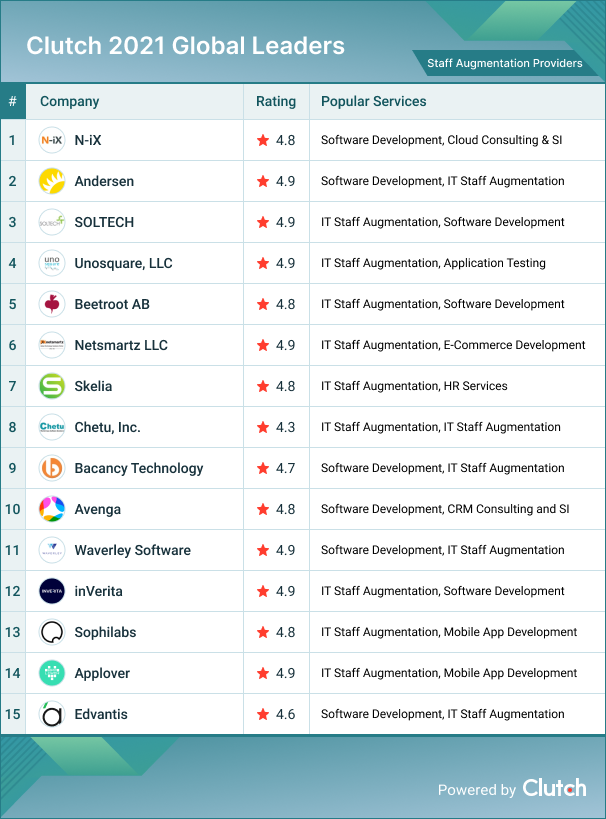606x819 pixels.
Task: Click rank number 1 cell
Action: [13, 140]
